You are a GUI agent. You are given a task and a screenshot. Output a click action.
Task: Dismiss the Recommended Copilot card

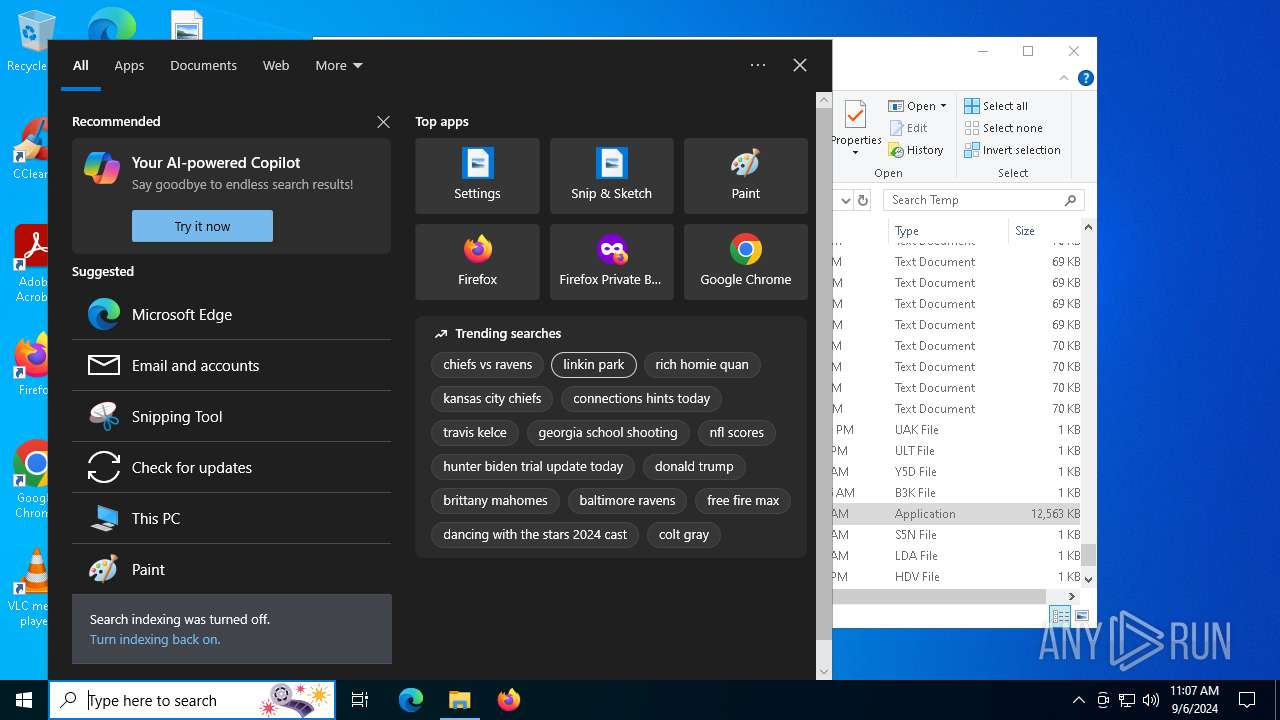pyautogui.click(x=383, y=122)
